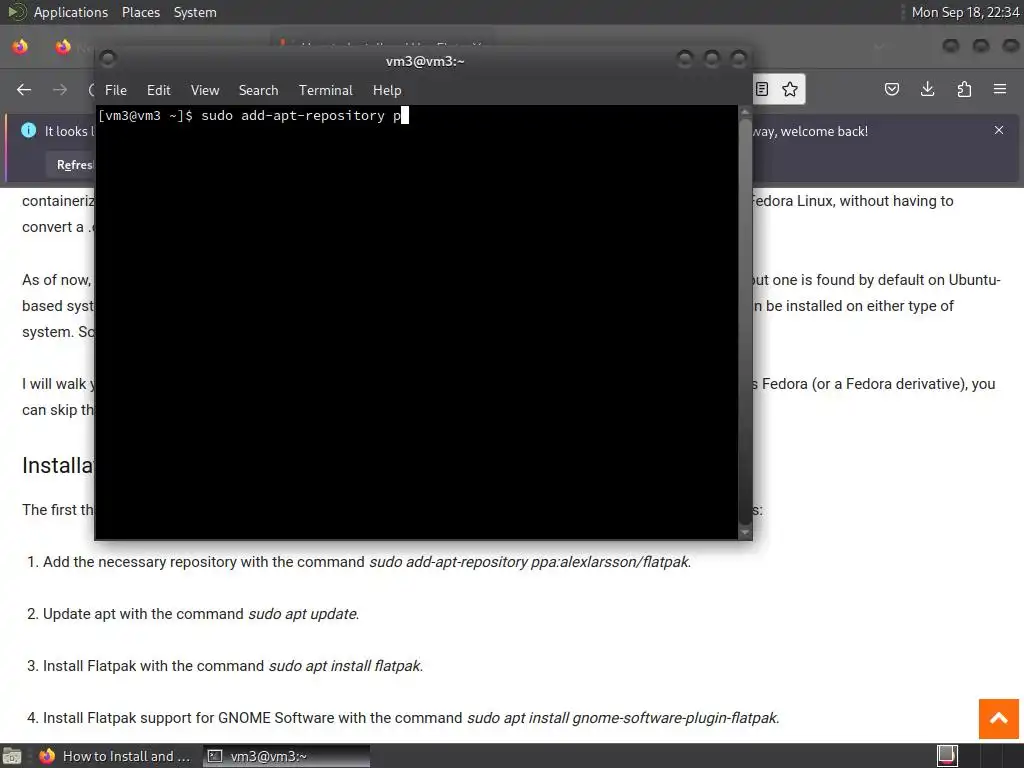The image size is (1024, 768).
Task: Click the 'sudo apt update' text
Action: 302,614
